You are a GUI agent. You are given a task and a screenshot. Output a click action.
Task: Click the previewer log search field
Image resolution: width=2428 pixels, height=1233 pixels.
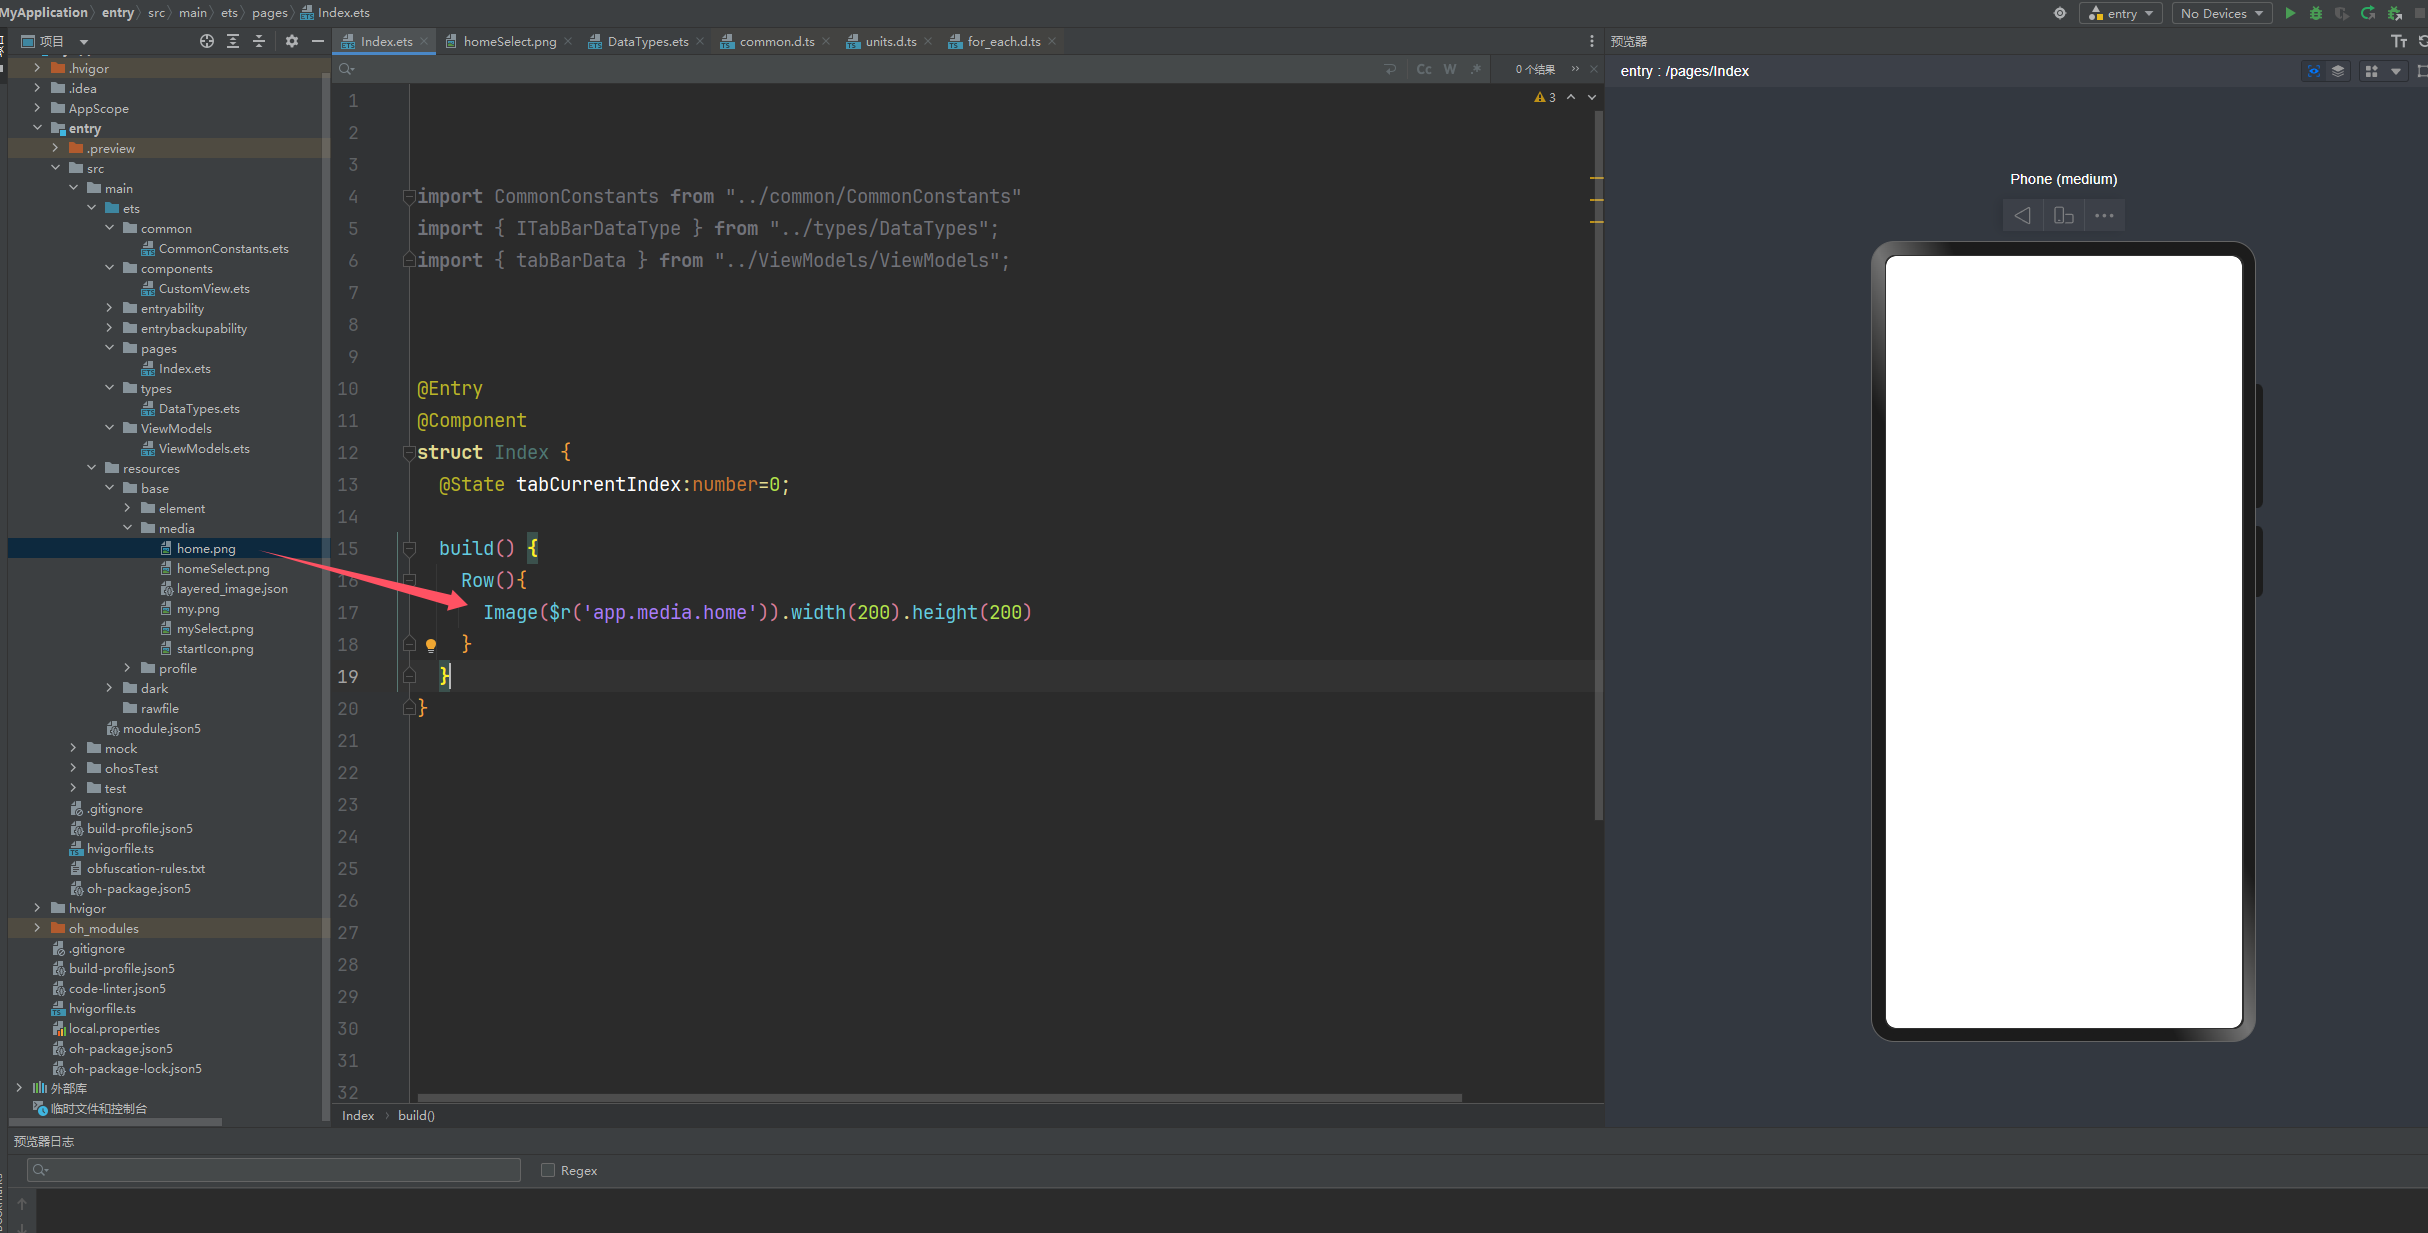pyautogui.click(x=273, y=1170)
